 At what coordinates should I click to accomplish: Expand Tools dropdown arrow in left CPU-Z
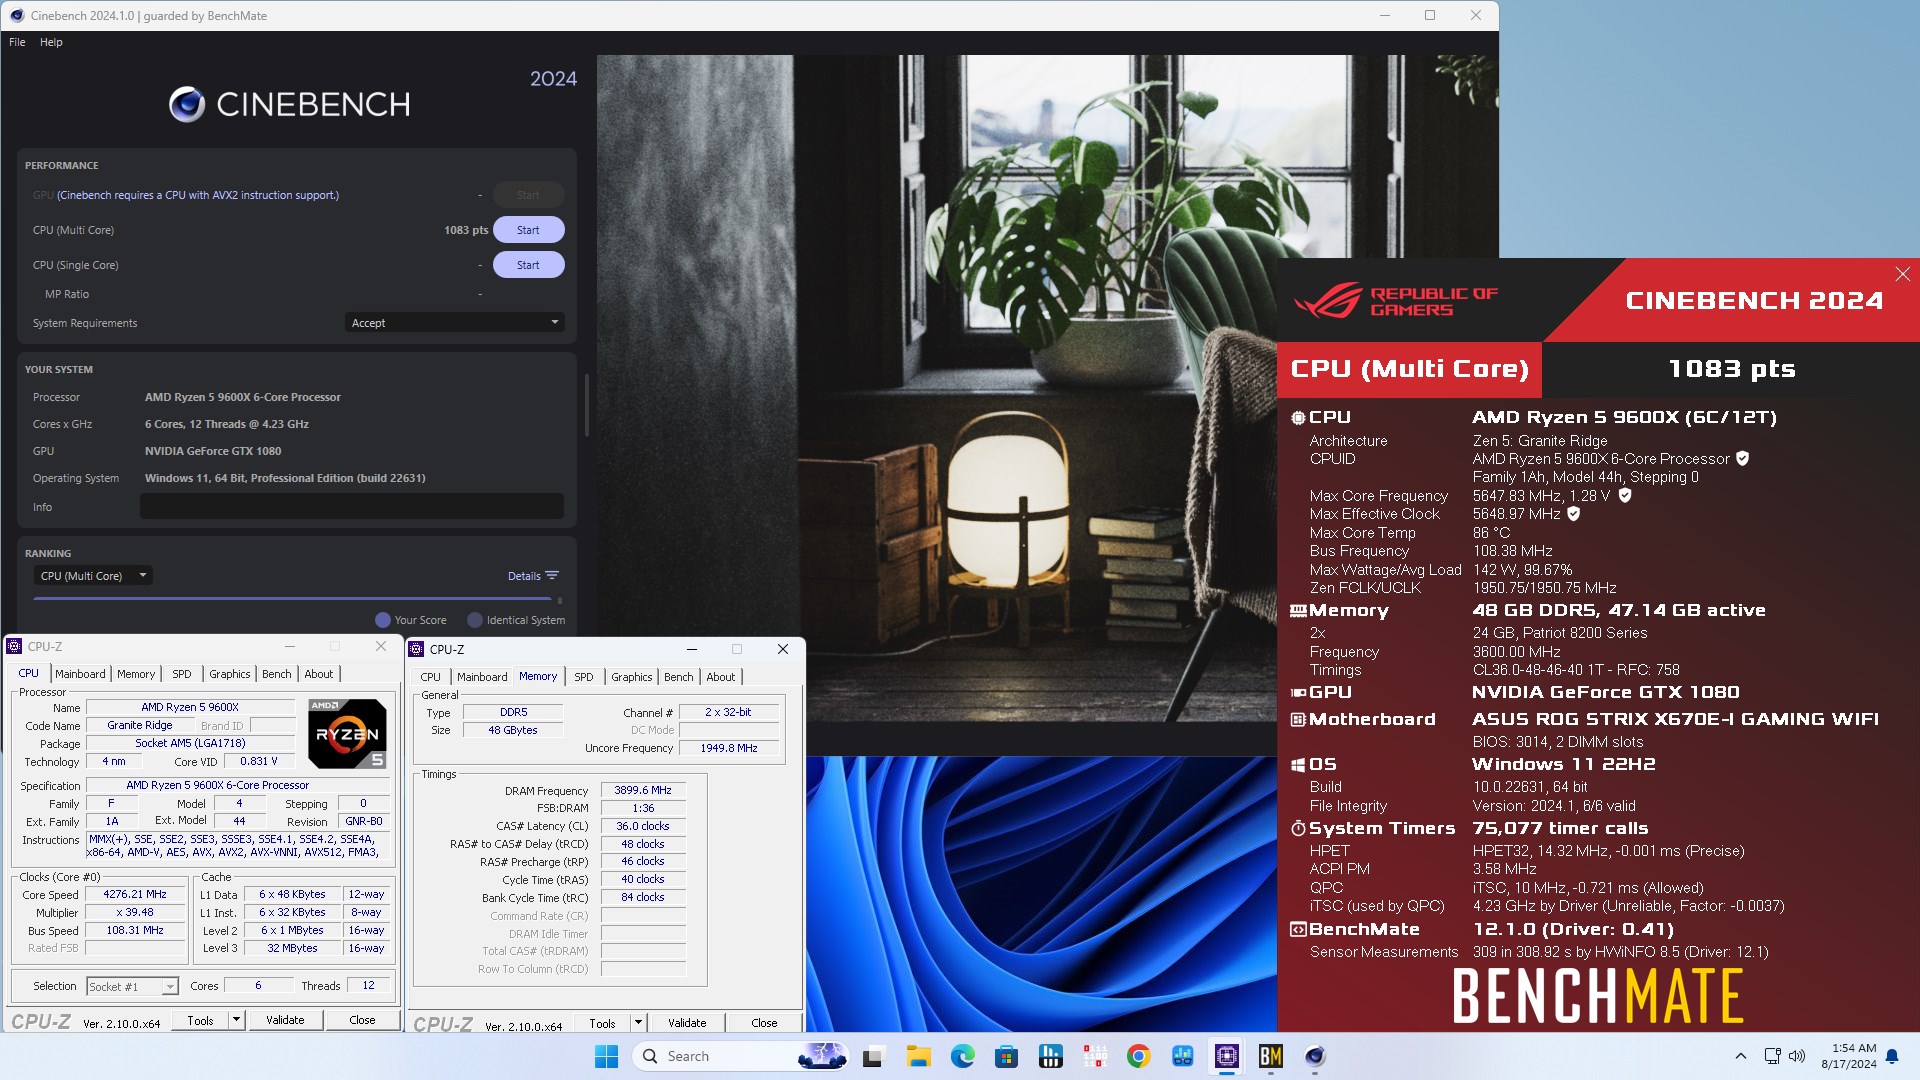pyautogui.click(x=237, y=1021)
